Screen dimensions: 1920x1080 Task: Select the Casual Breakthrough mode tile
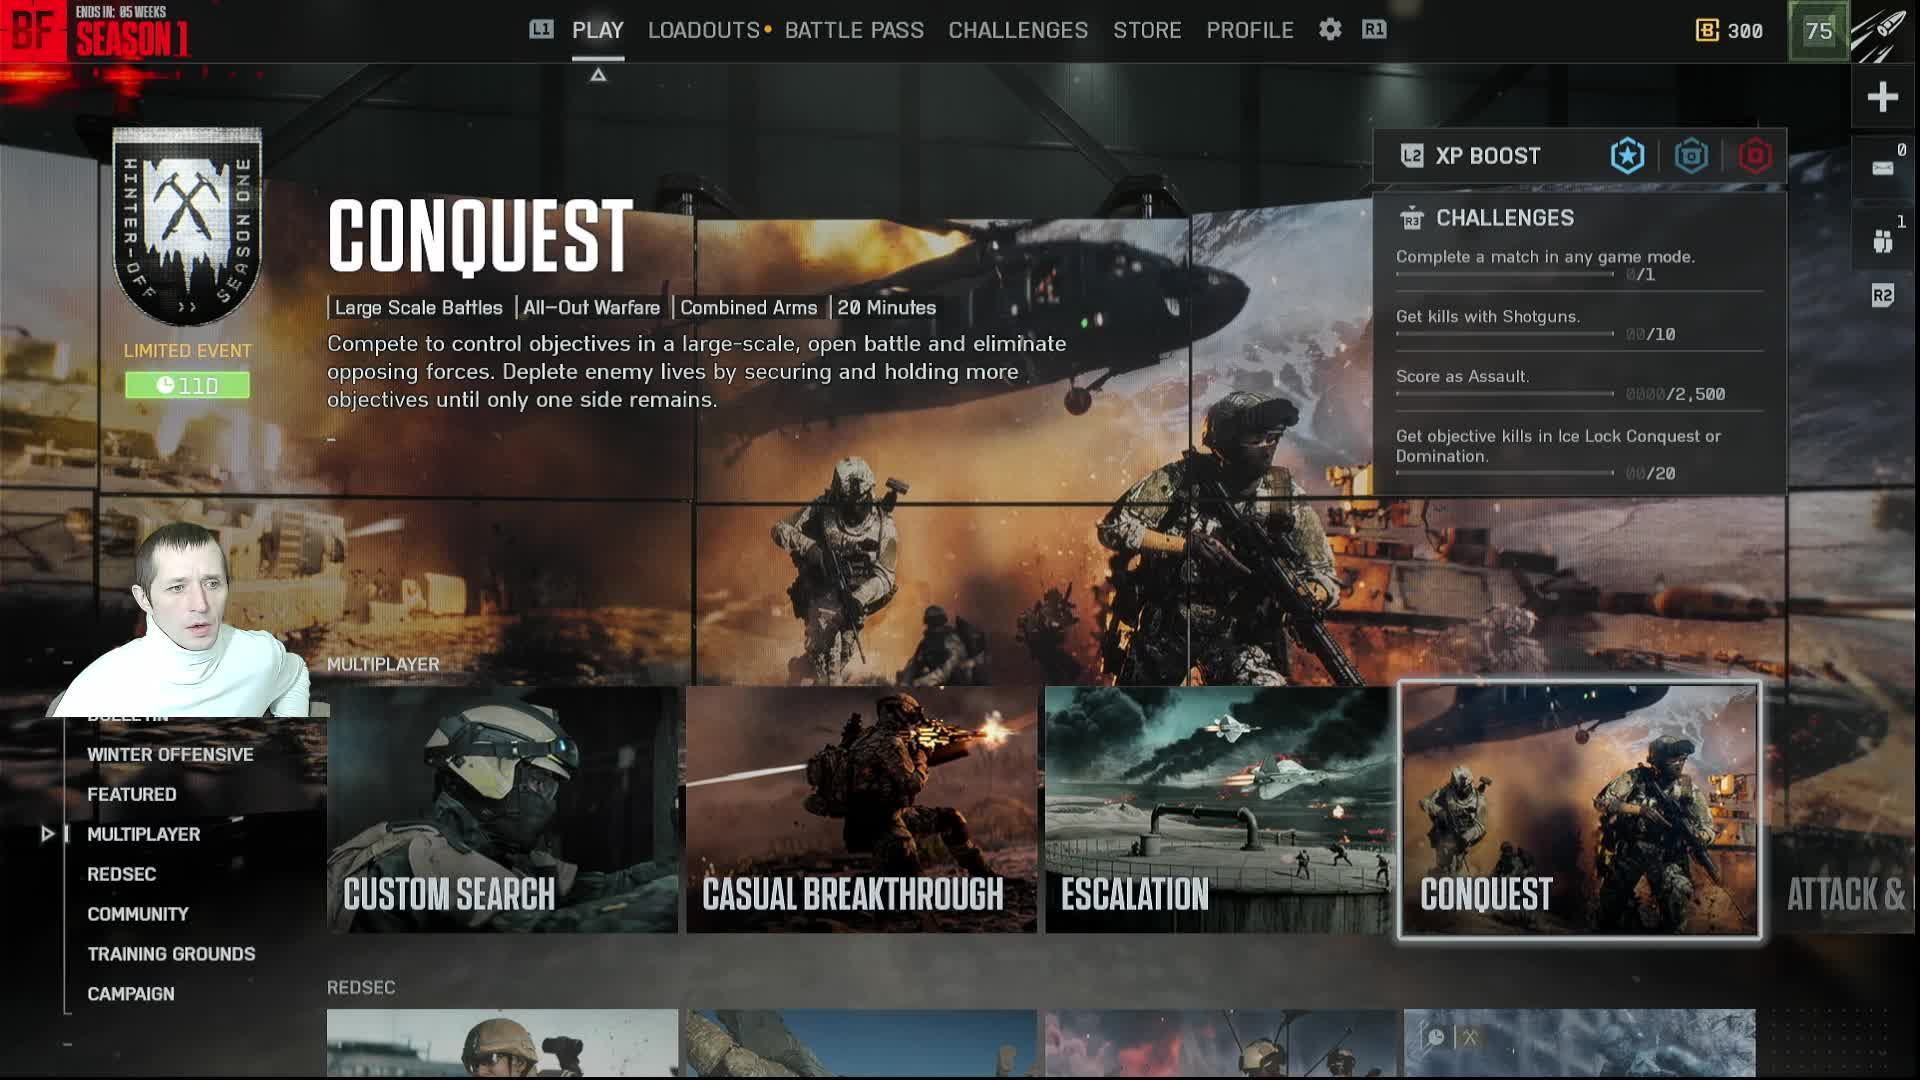click(x=861, y=810)
